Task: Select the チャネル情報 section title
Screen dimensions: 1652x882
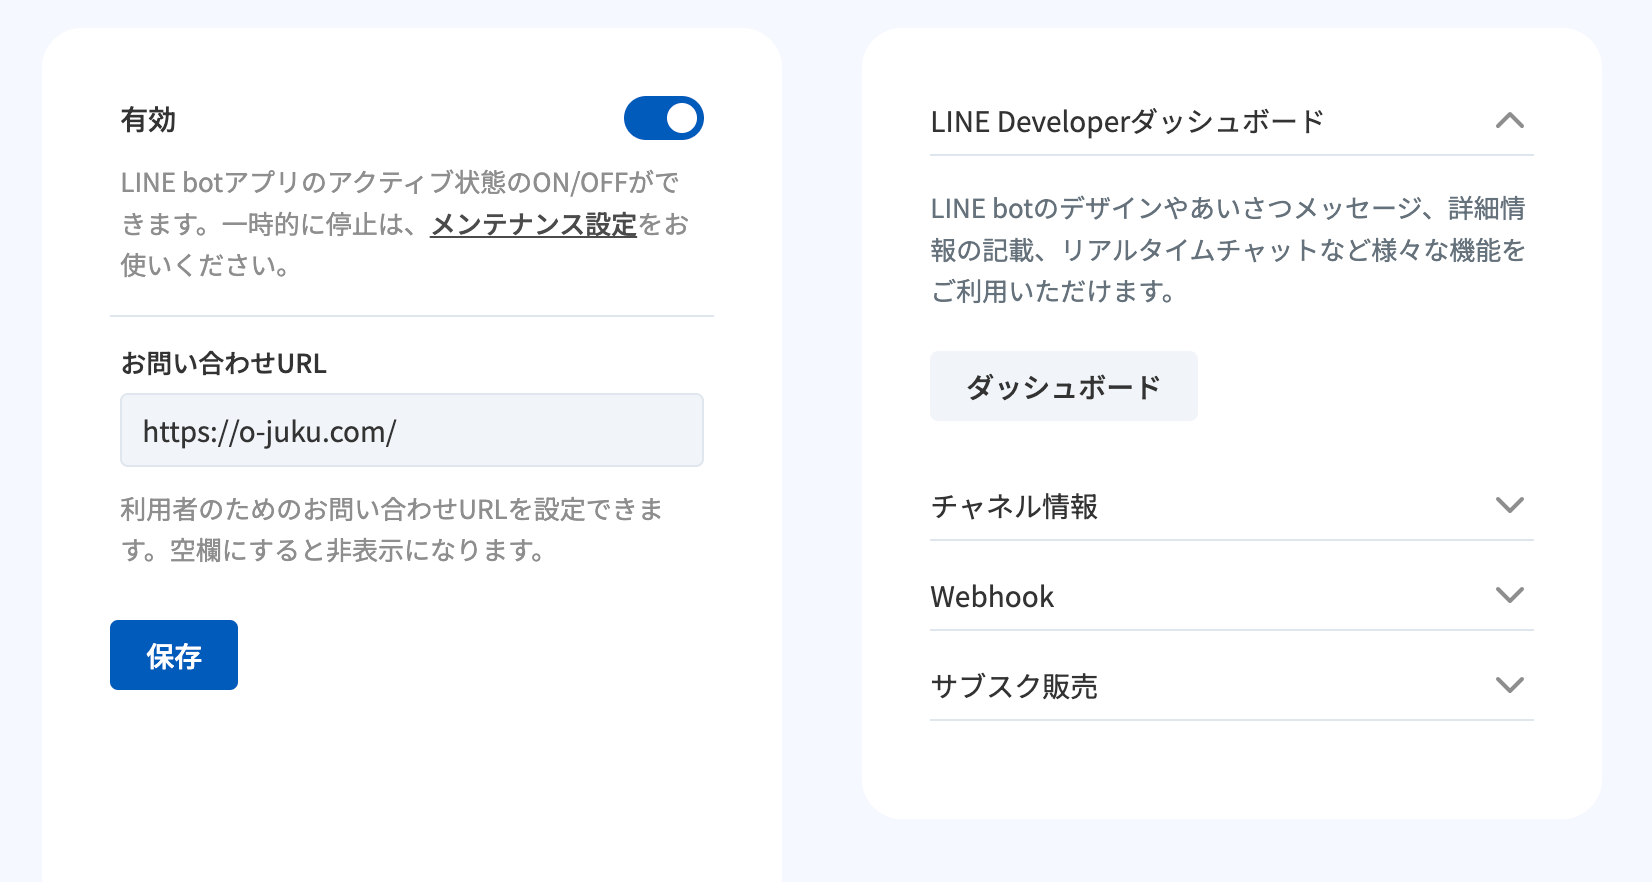Action: (1014, 506)
